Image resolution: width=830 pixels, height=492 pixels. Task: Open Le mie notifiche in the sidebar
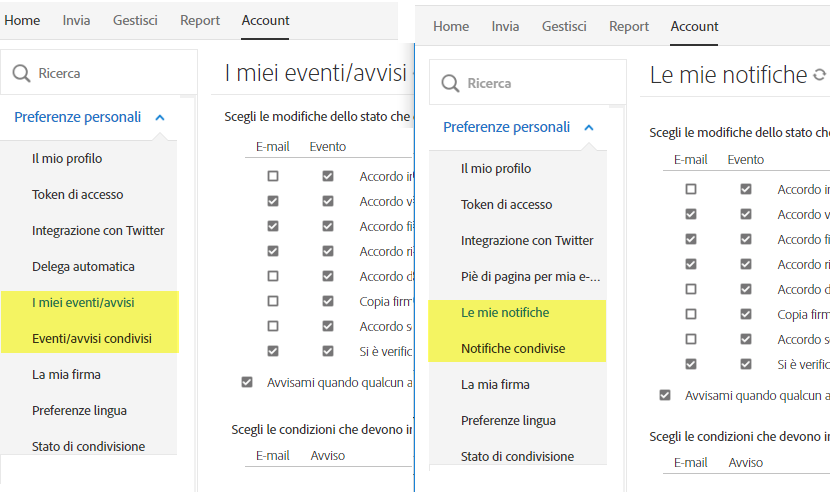[x=505, y=313]
